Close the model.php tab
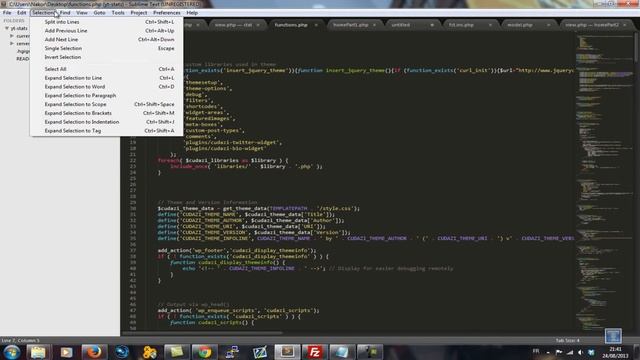Viewport: 640px width, 360px height. point(549,25)
